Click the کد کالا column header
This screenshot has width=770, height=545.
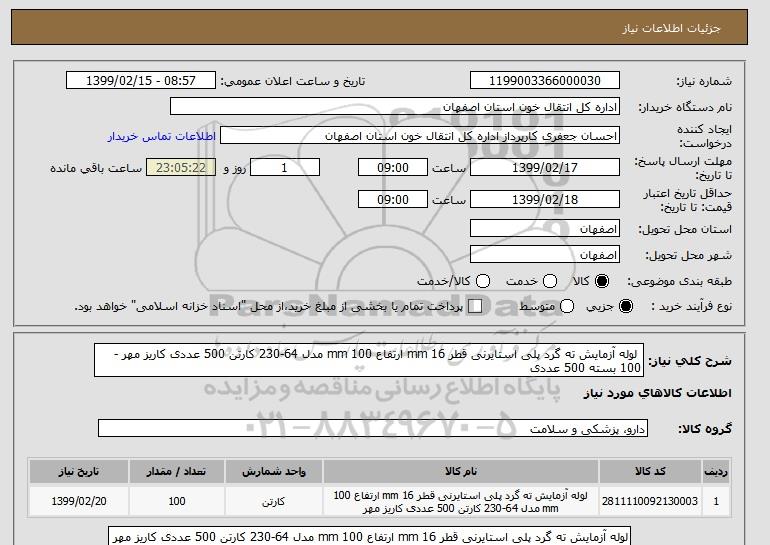click(650, 471)
